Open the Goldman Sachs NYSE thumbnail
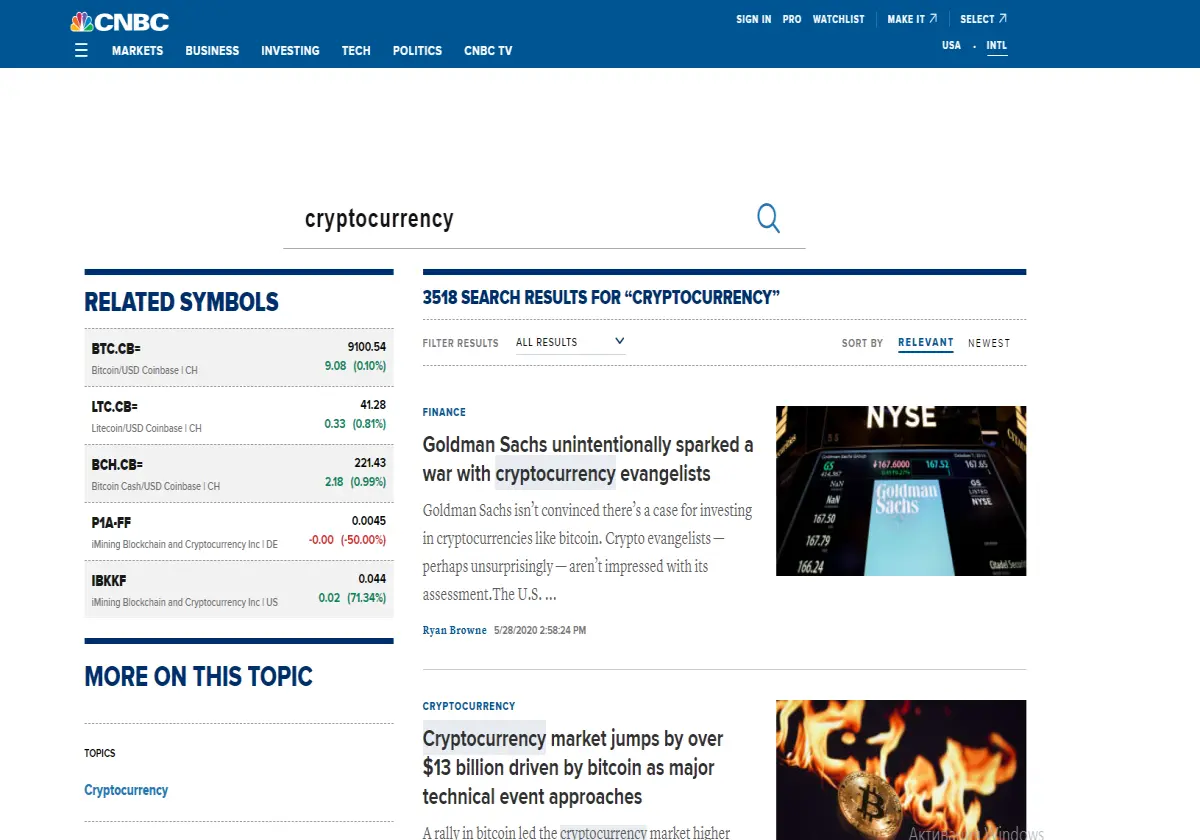This screenshot has width=1200, height=840. pyautogui.click(x=901, y=491)
